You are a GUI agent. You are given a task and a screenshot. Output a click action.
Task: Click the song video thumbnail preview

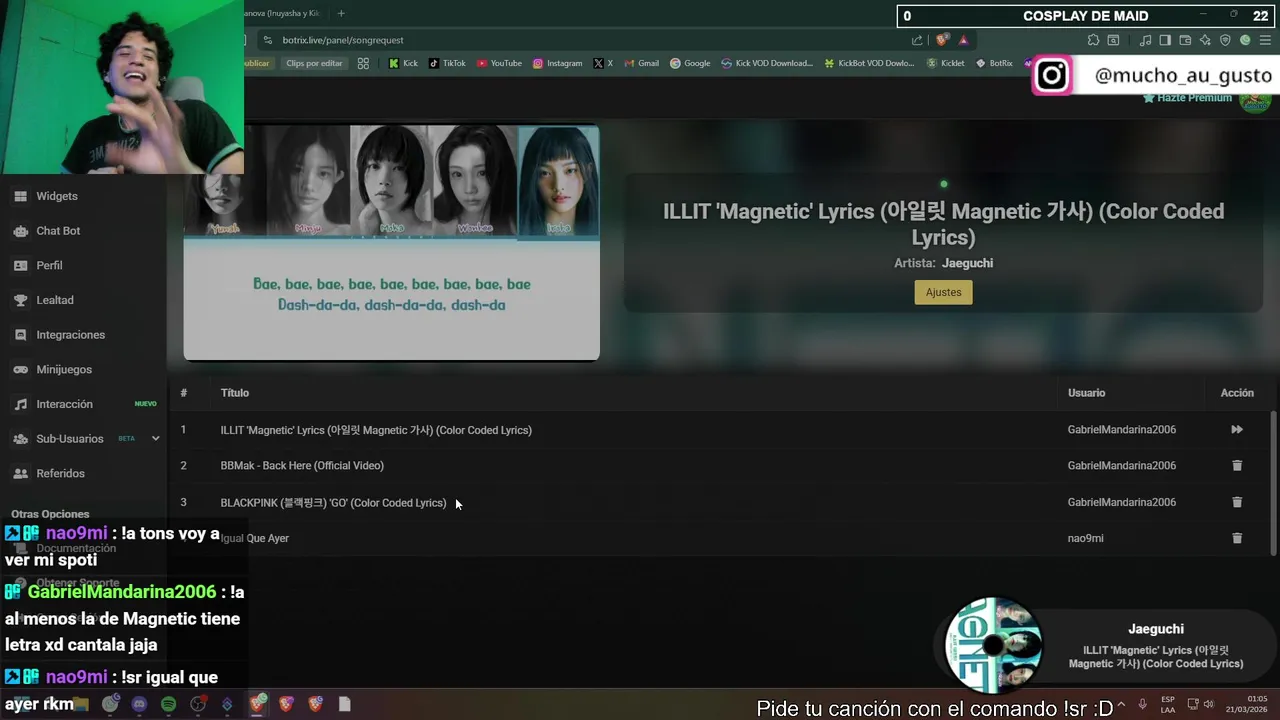[x=392, y=242]
